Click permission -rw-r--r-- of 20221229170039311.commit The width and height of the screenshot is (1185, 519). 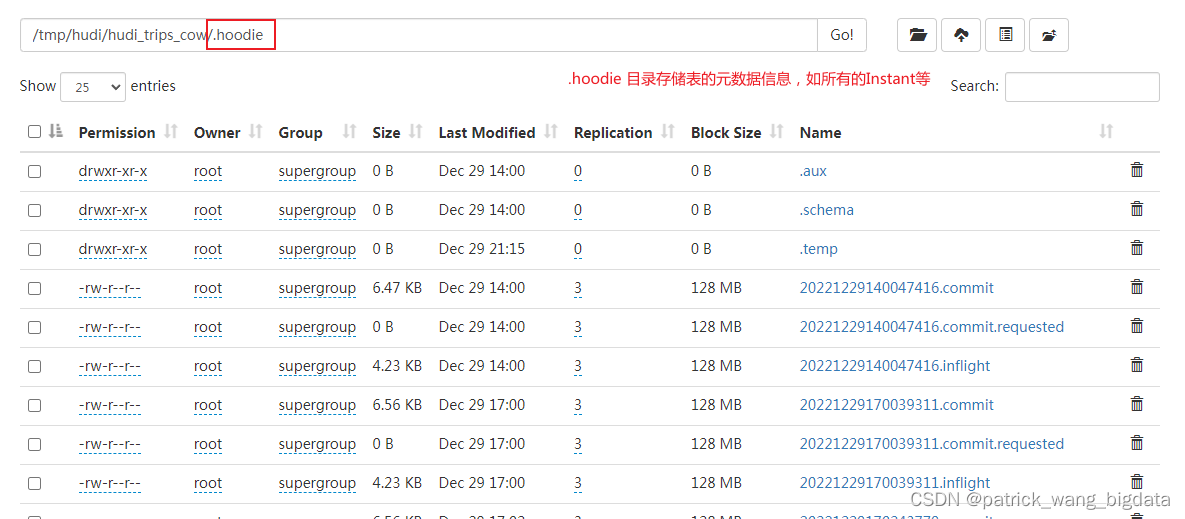pos(110,405)
